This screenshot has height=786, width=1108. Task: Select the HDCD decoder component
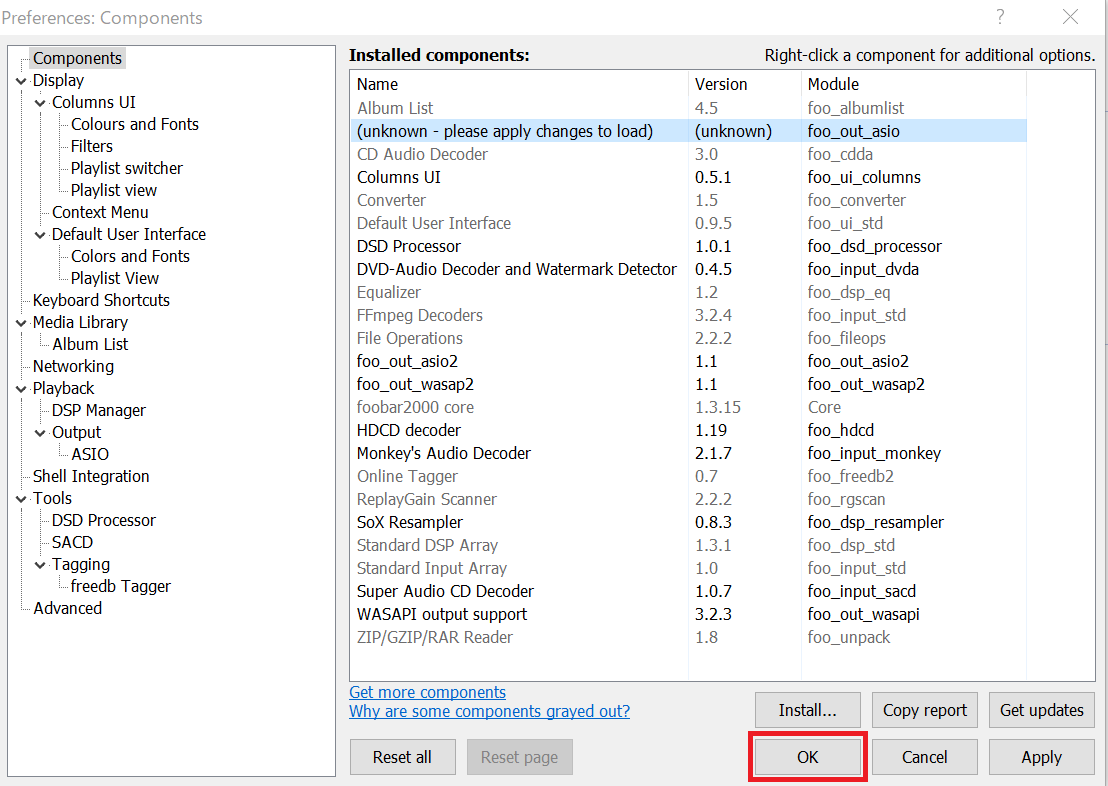[x=689, y=430]
